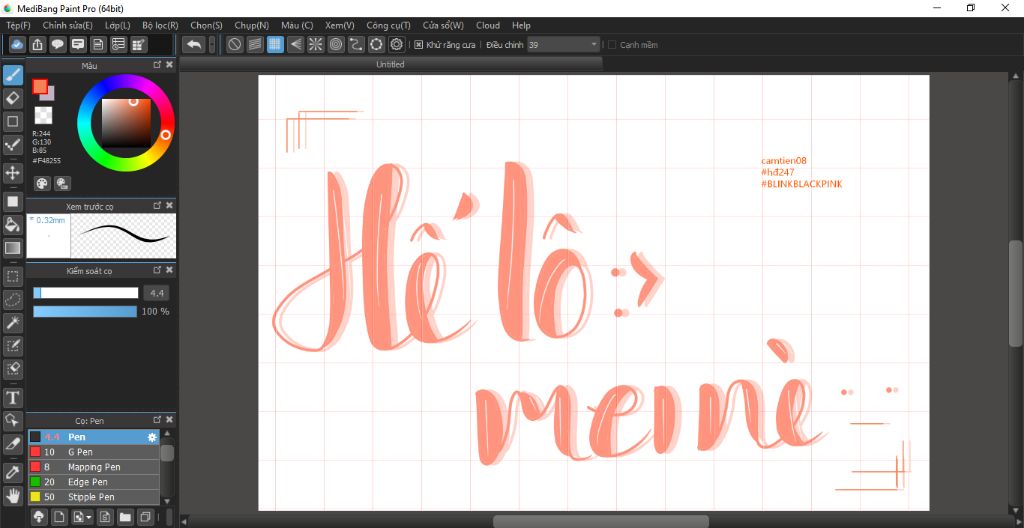This screenshot has width=1024, height=528.
Task: Enable vanishing point snap guide
Action: point(295,44)
